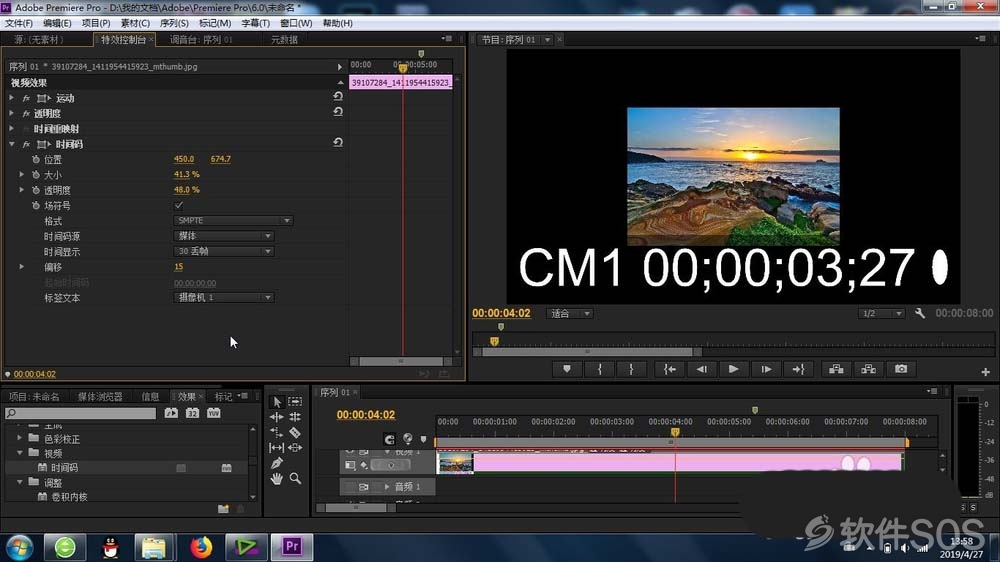The width and height of the screenshot is (1000, 562).
Task: Step forward one frame
Action: [766, 369]
